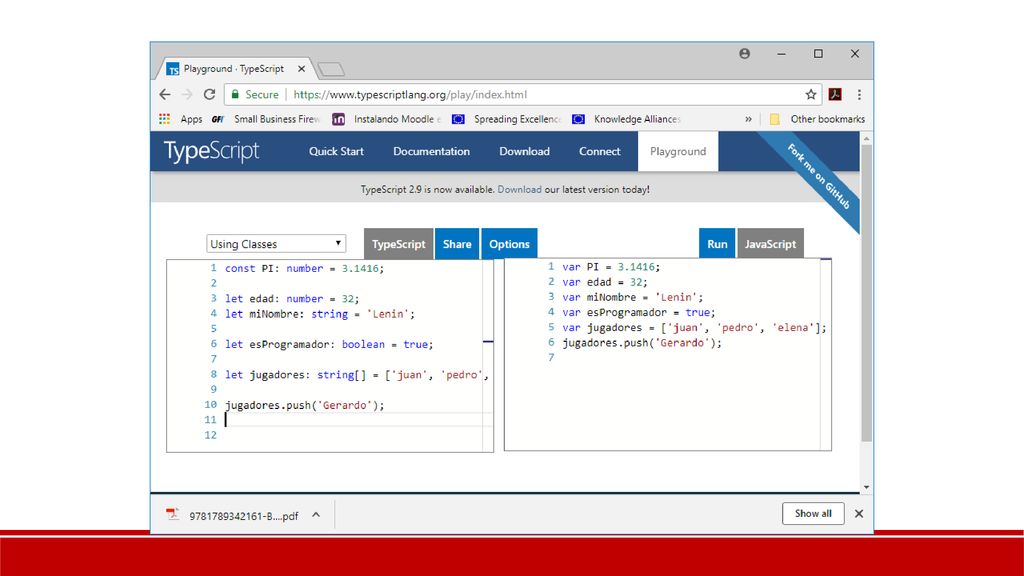
Task: Click the 'let jugadores: string[]' line
Action: [x=357, y=375]
